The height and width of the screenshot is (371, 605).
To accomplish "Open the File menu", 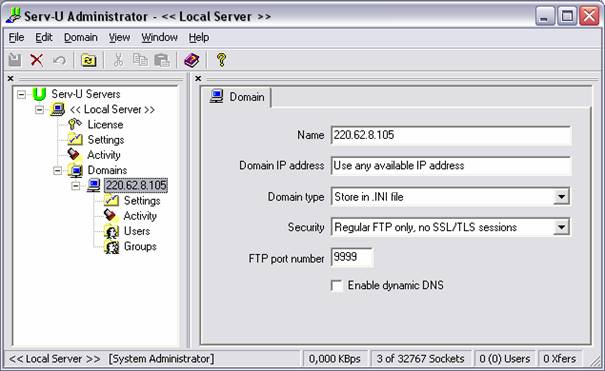I will click(16, 37).
